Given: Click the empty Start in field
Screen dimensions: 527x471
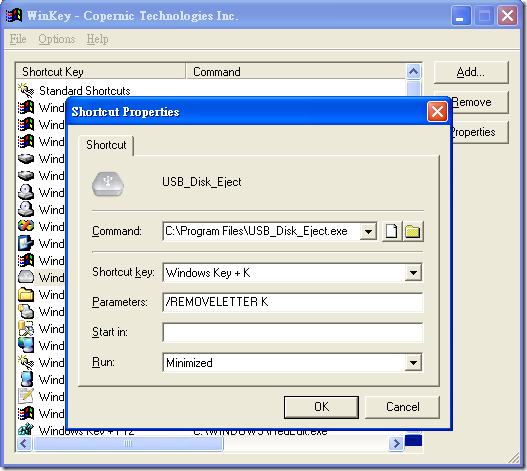Looking at the screenshot, I should (x=292, y=332).
